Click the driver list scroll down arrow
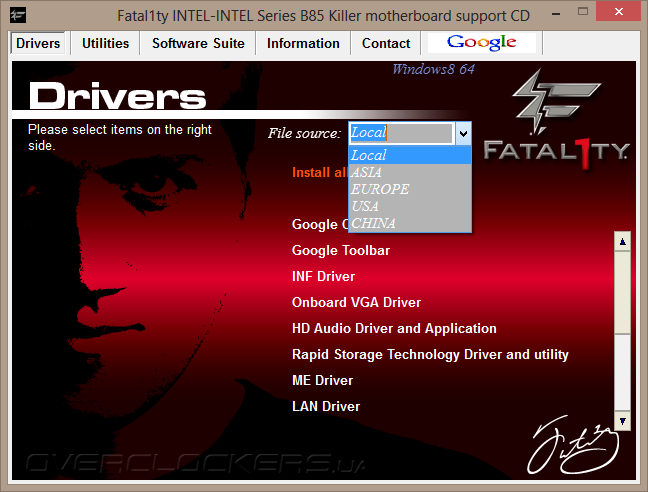The image size is (648, 492). pyautogui.click(x=622, y=421)
